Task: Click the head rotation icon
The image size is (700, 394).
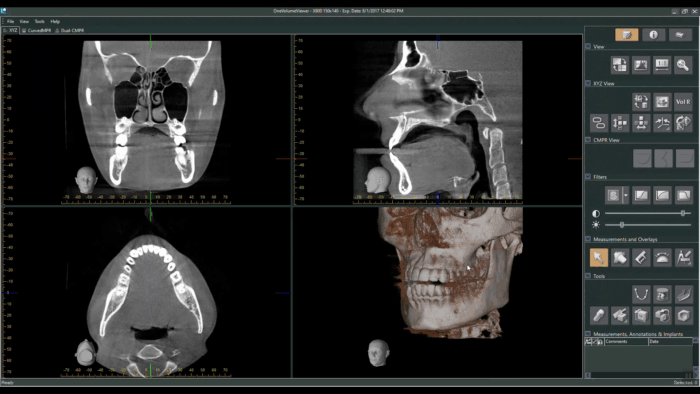Action: click(683, 123)
